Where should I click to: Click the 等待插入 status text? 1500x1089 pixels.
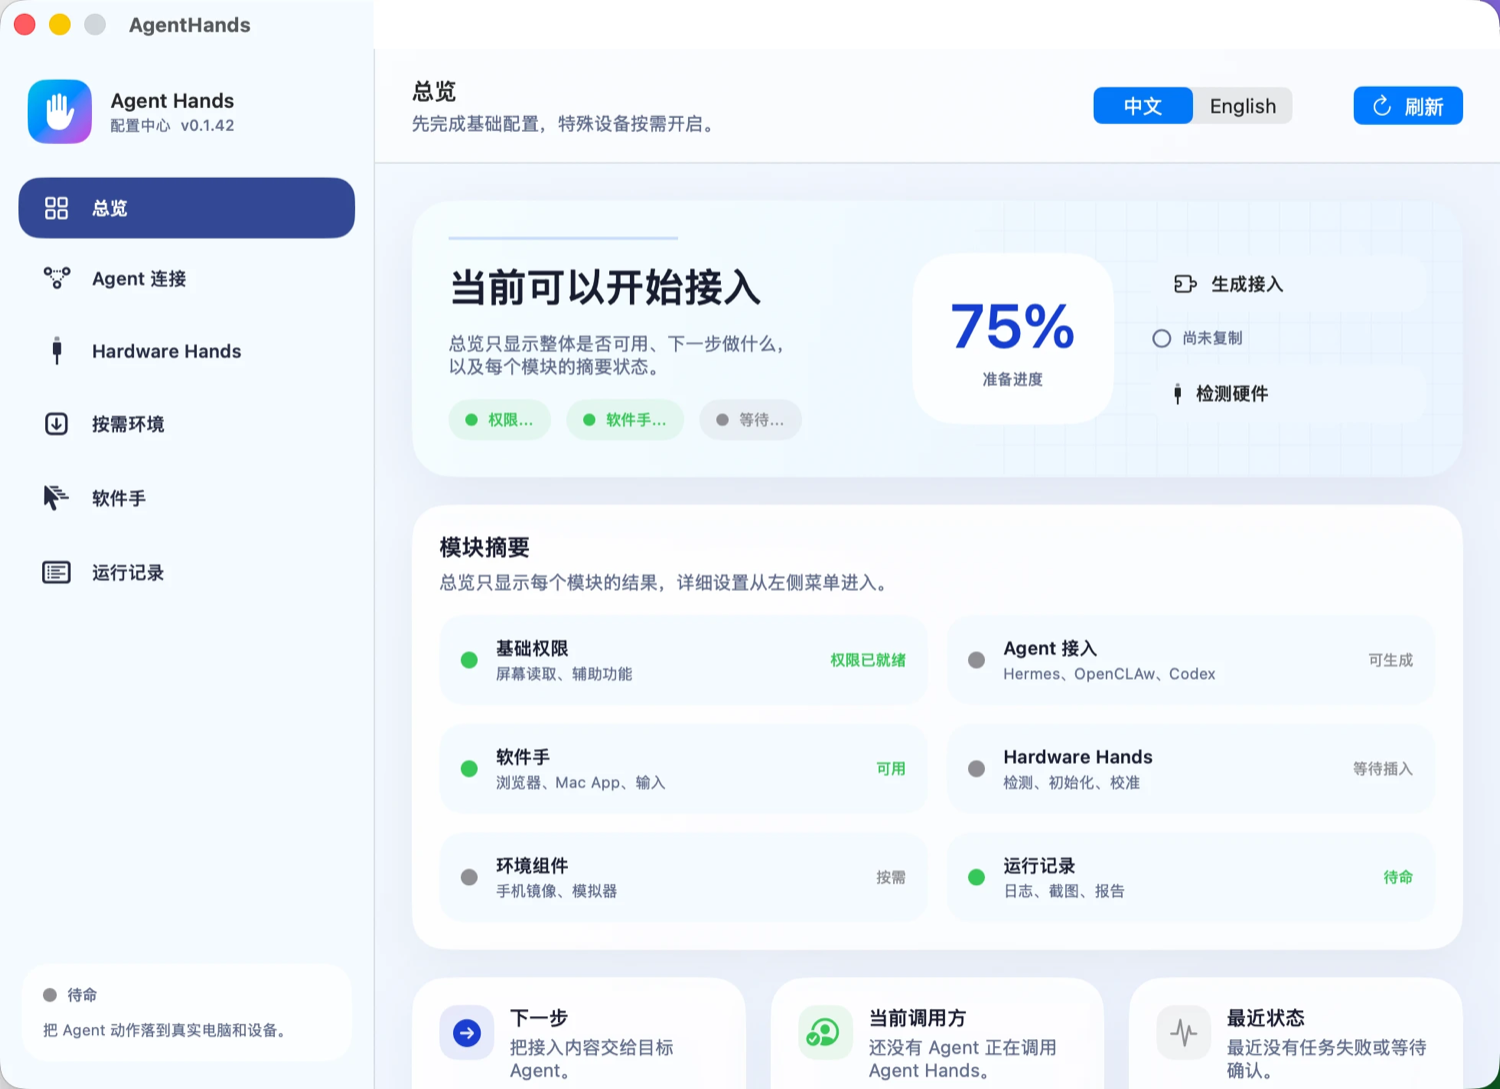click(1383, 769)
